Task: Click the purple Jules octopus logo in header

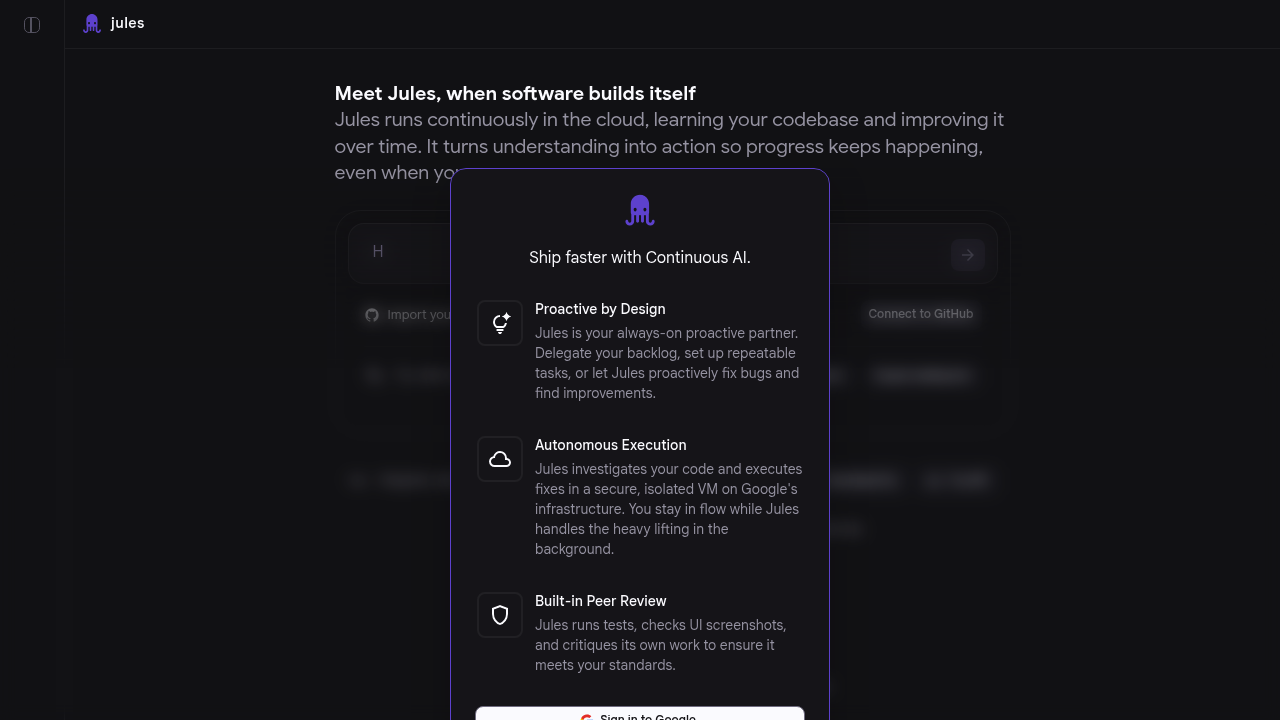Action: coord(92,24)
